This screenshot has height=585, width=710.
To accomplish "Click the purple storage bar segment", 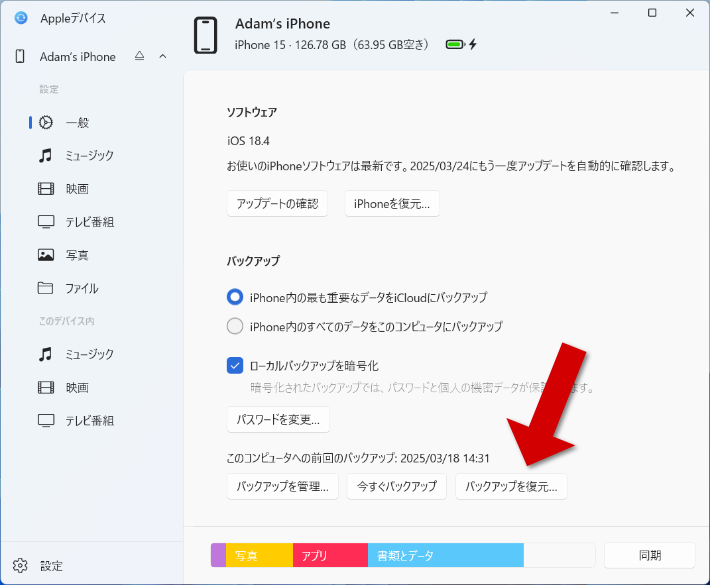I will coord(218,555).
